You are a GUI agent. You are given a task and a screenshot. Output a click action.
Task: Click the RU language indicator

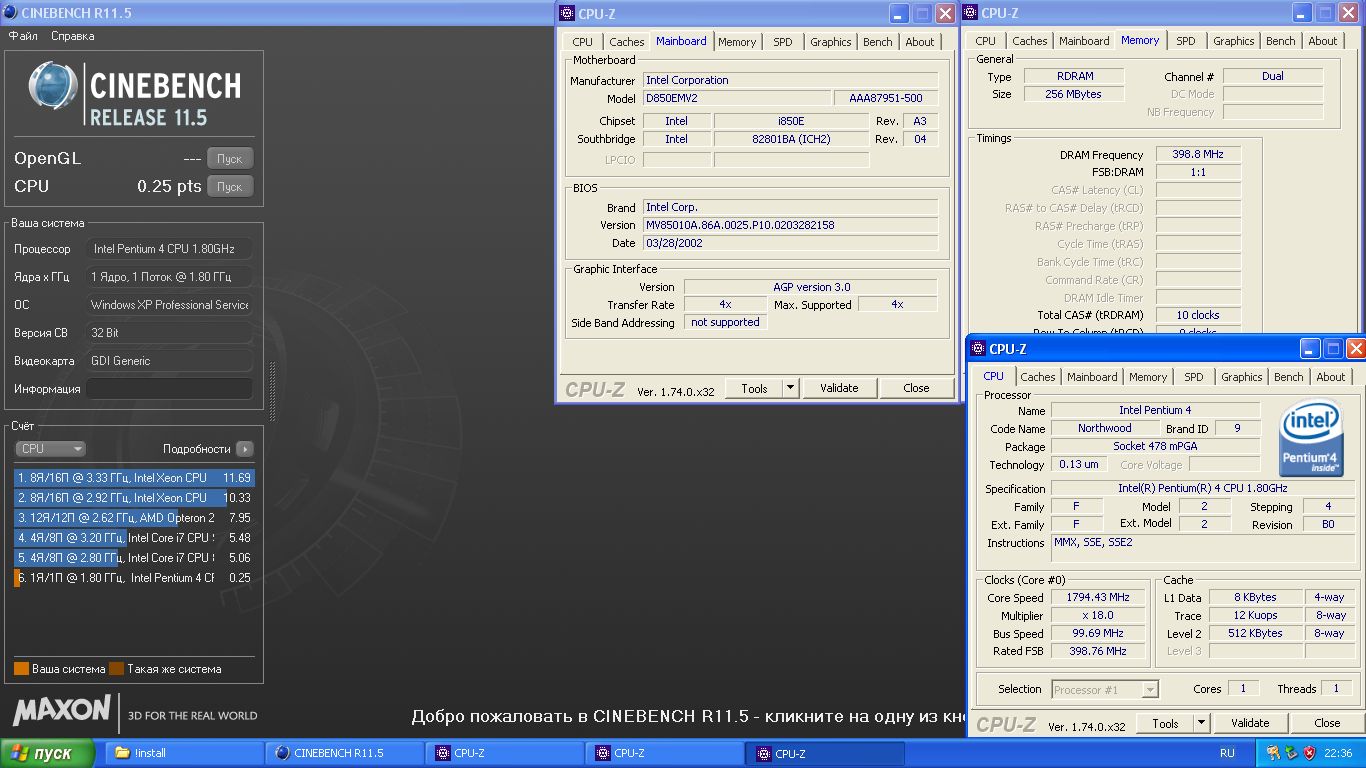point(1227,753)
